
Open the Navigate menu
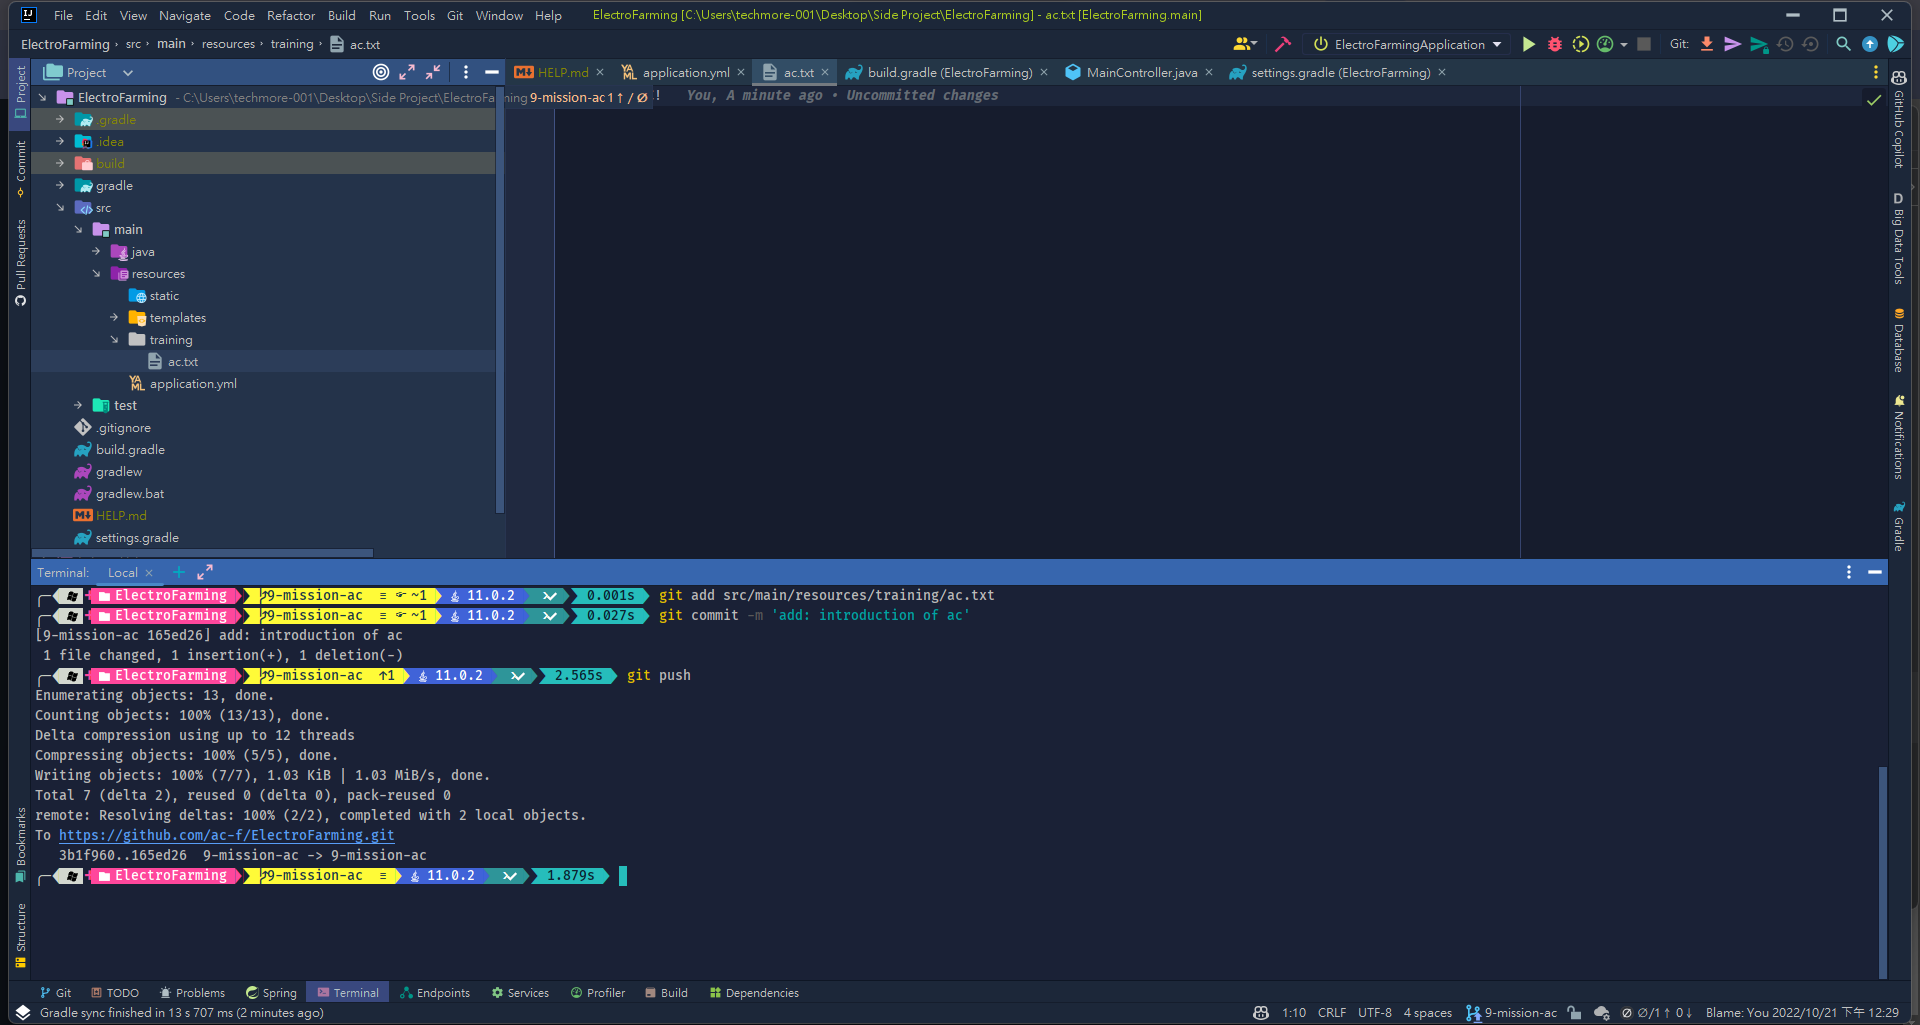185,15
